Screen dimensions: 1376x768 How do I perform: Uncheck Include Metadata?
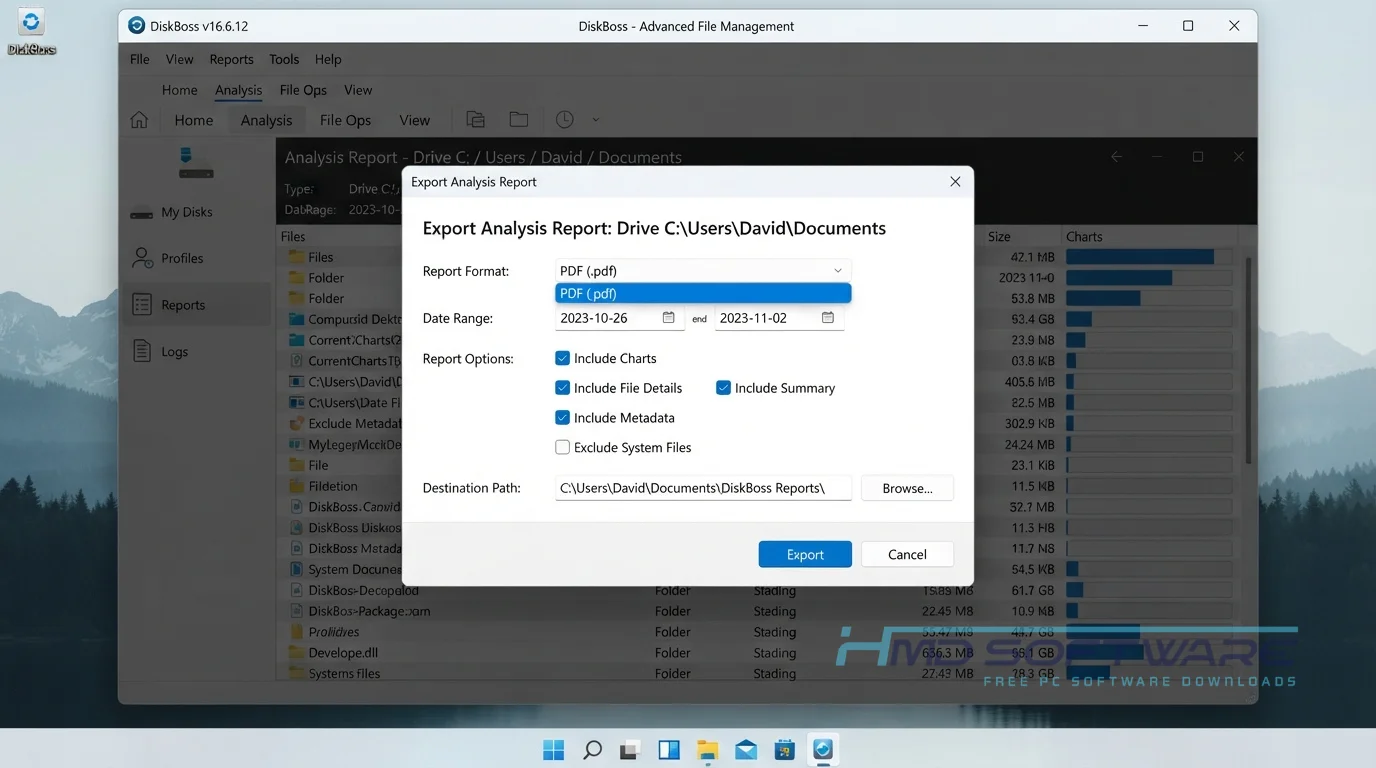click(563, 418)
